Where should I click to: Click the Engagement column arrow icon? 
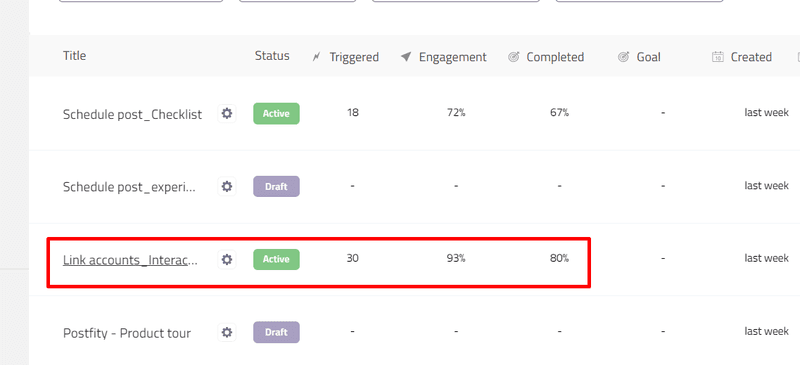tap(406, 57)
